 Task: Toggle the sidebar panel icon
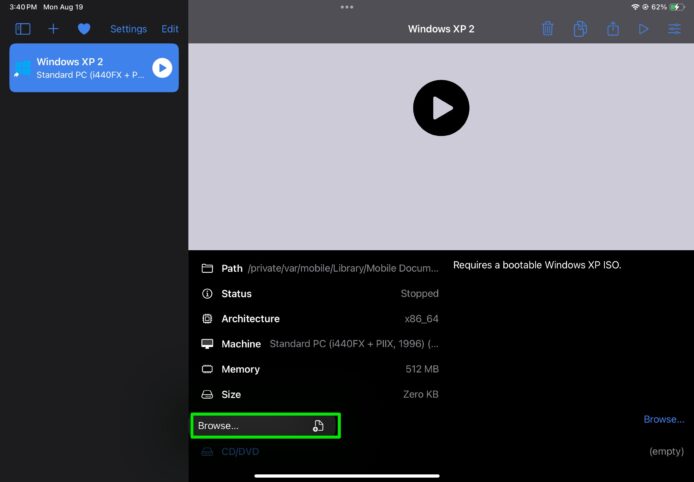click(22, 29)
